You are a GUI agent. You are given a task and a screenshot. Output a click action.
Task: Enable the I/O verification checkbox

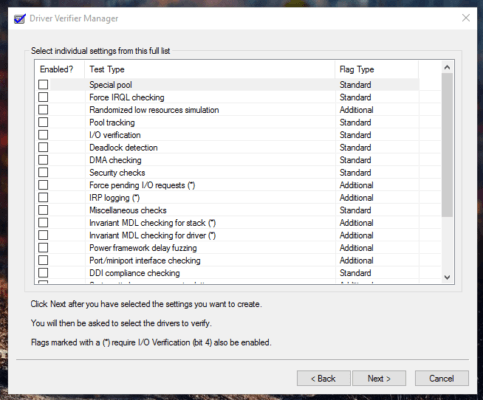[43, 135]
